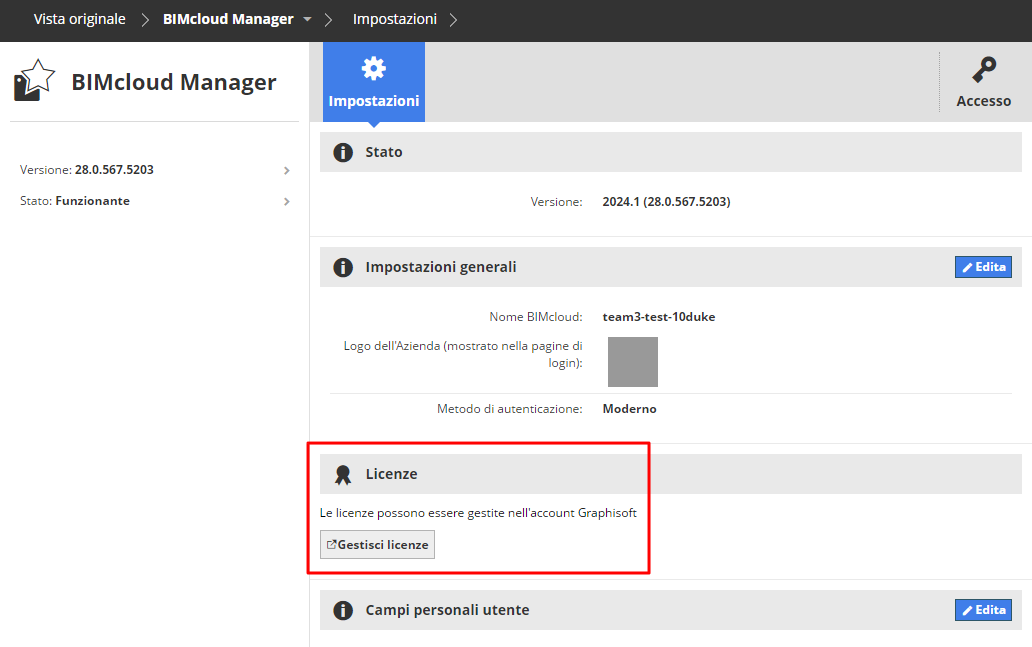Click the Campi personali utente info icon

(343, 610)
